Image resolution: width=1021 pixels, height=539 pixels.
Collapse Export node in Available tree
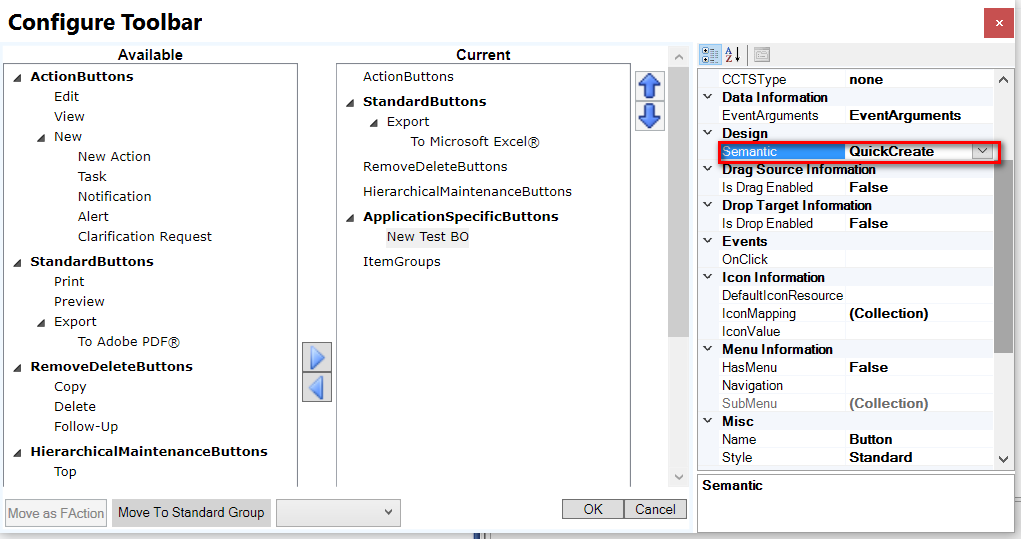tap(41, 322)
